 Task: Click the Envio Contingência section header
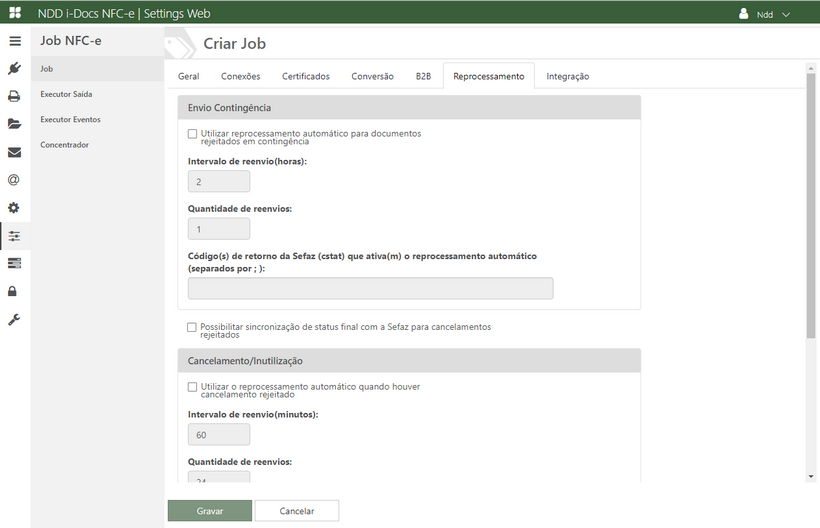pos(409,108)
